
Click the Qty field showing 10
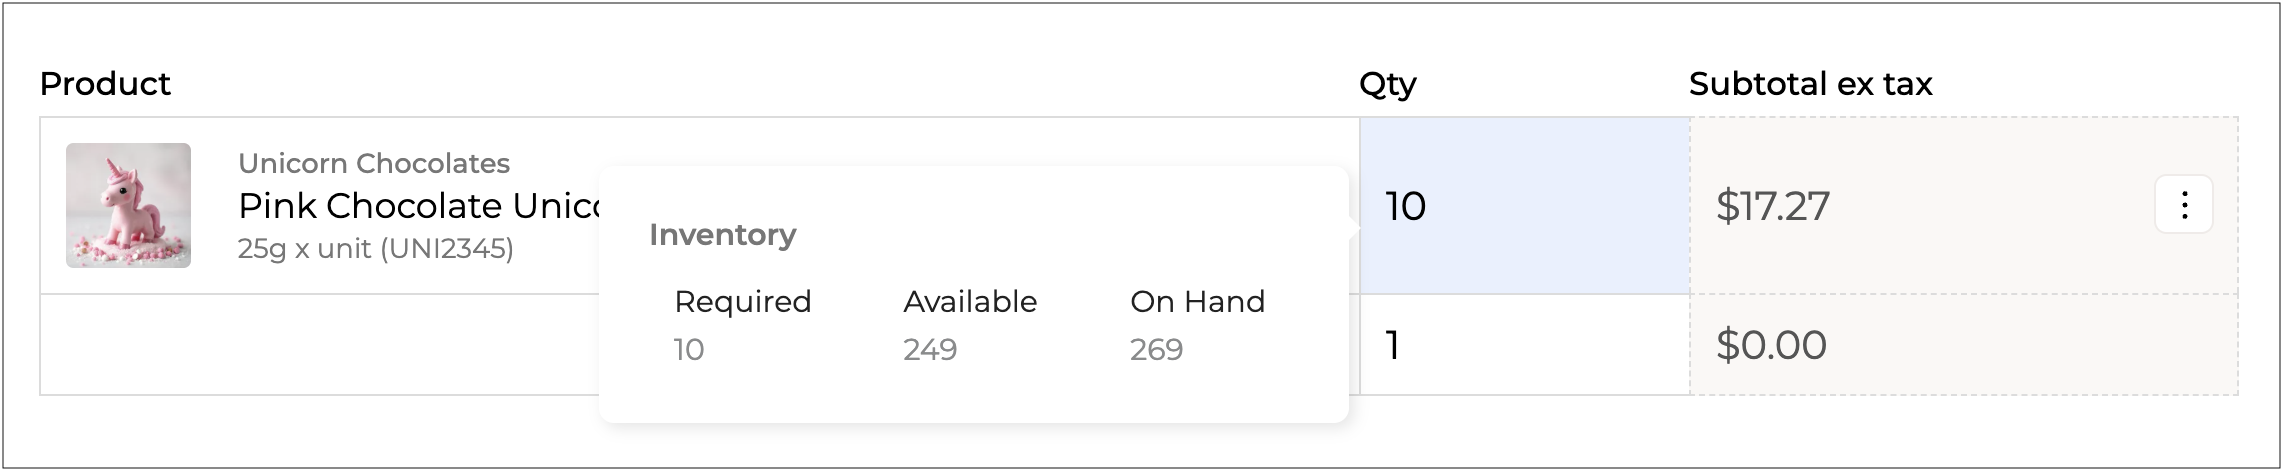1523,205
